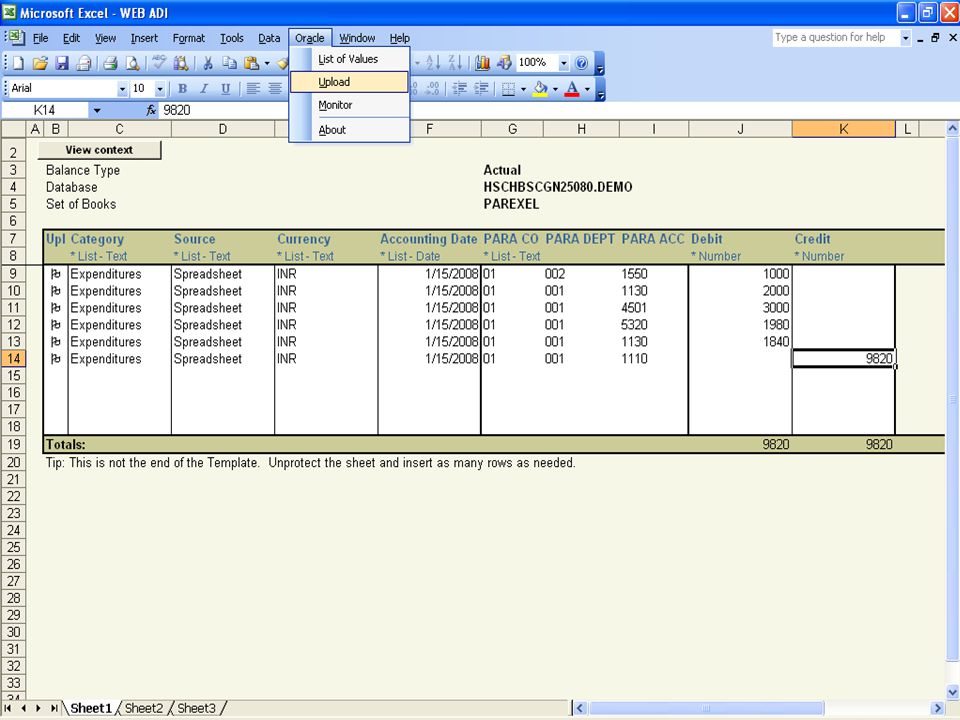Sort ascending with the A-Z icon
Viewport: 960px width, 720px height.
tap(433, 62)
